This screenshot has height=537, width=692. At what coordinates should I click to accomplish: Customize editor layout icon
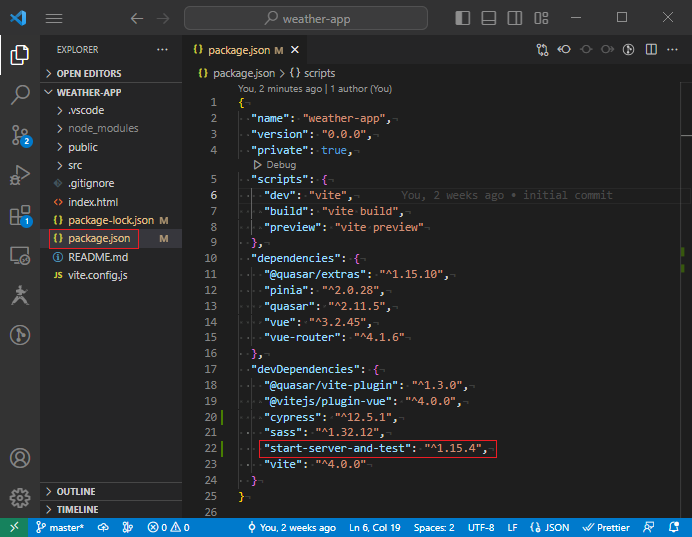point(541,18)
